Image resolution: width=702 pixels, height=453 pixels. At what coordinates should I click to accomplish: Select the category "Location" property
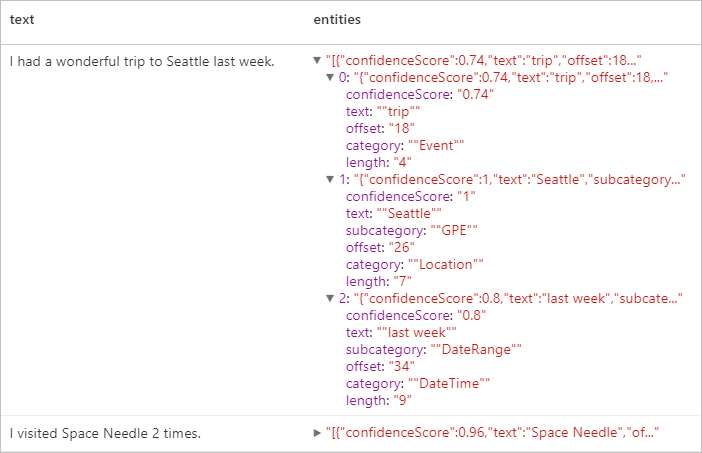(414, 265)
